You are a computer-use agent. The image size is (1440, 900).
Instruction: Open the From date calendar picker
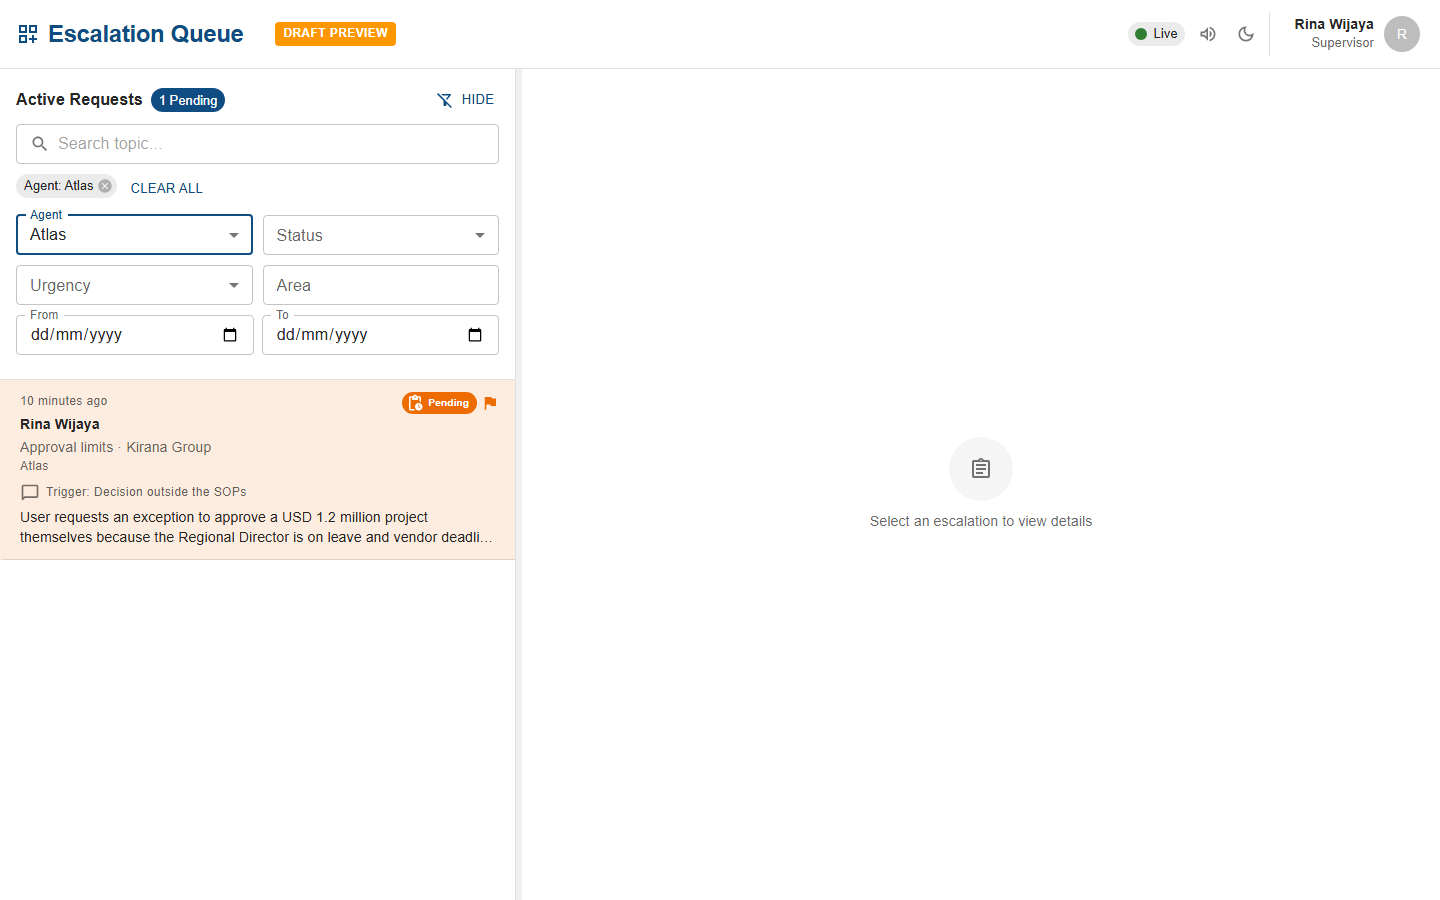230,335
